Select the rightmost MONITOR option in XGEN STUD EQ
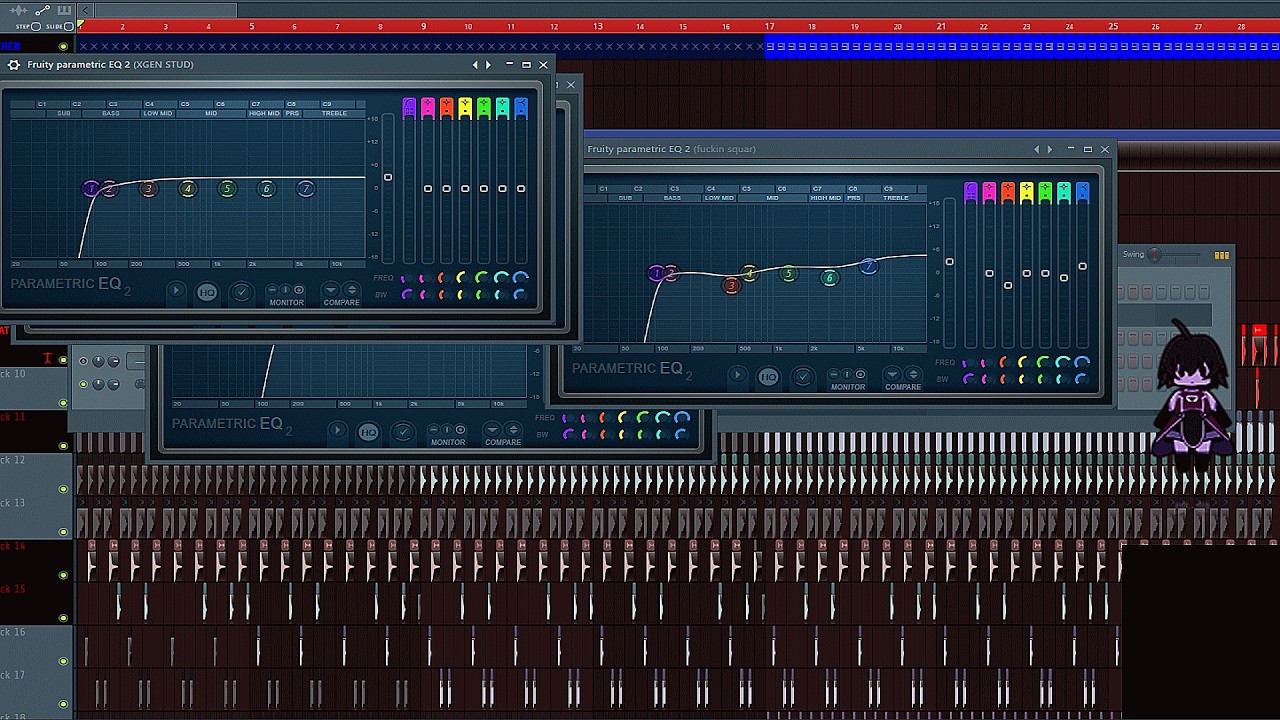 click(x=299, y=290)
